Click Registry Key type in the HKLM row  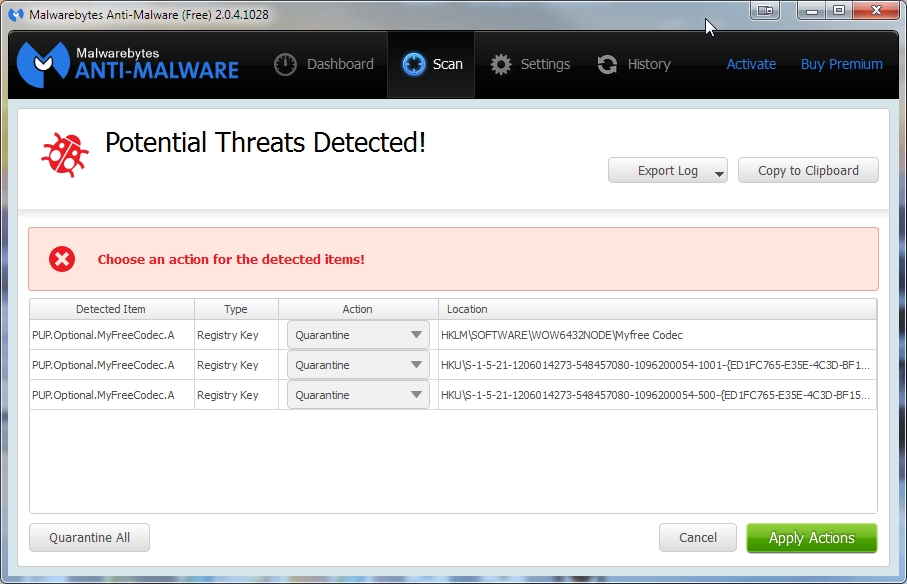(x=227, y=335)
